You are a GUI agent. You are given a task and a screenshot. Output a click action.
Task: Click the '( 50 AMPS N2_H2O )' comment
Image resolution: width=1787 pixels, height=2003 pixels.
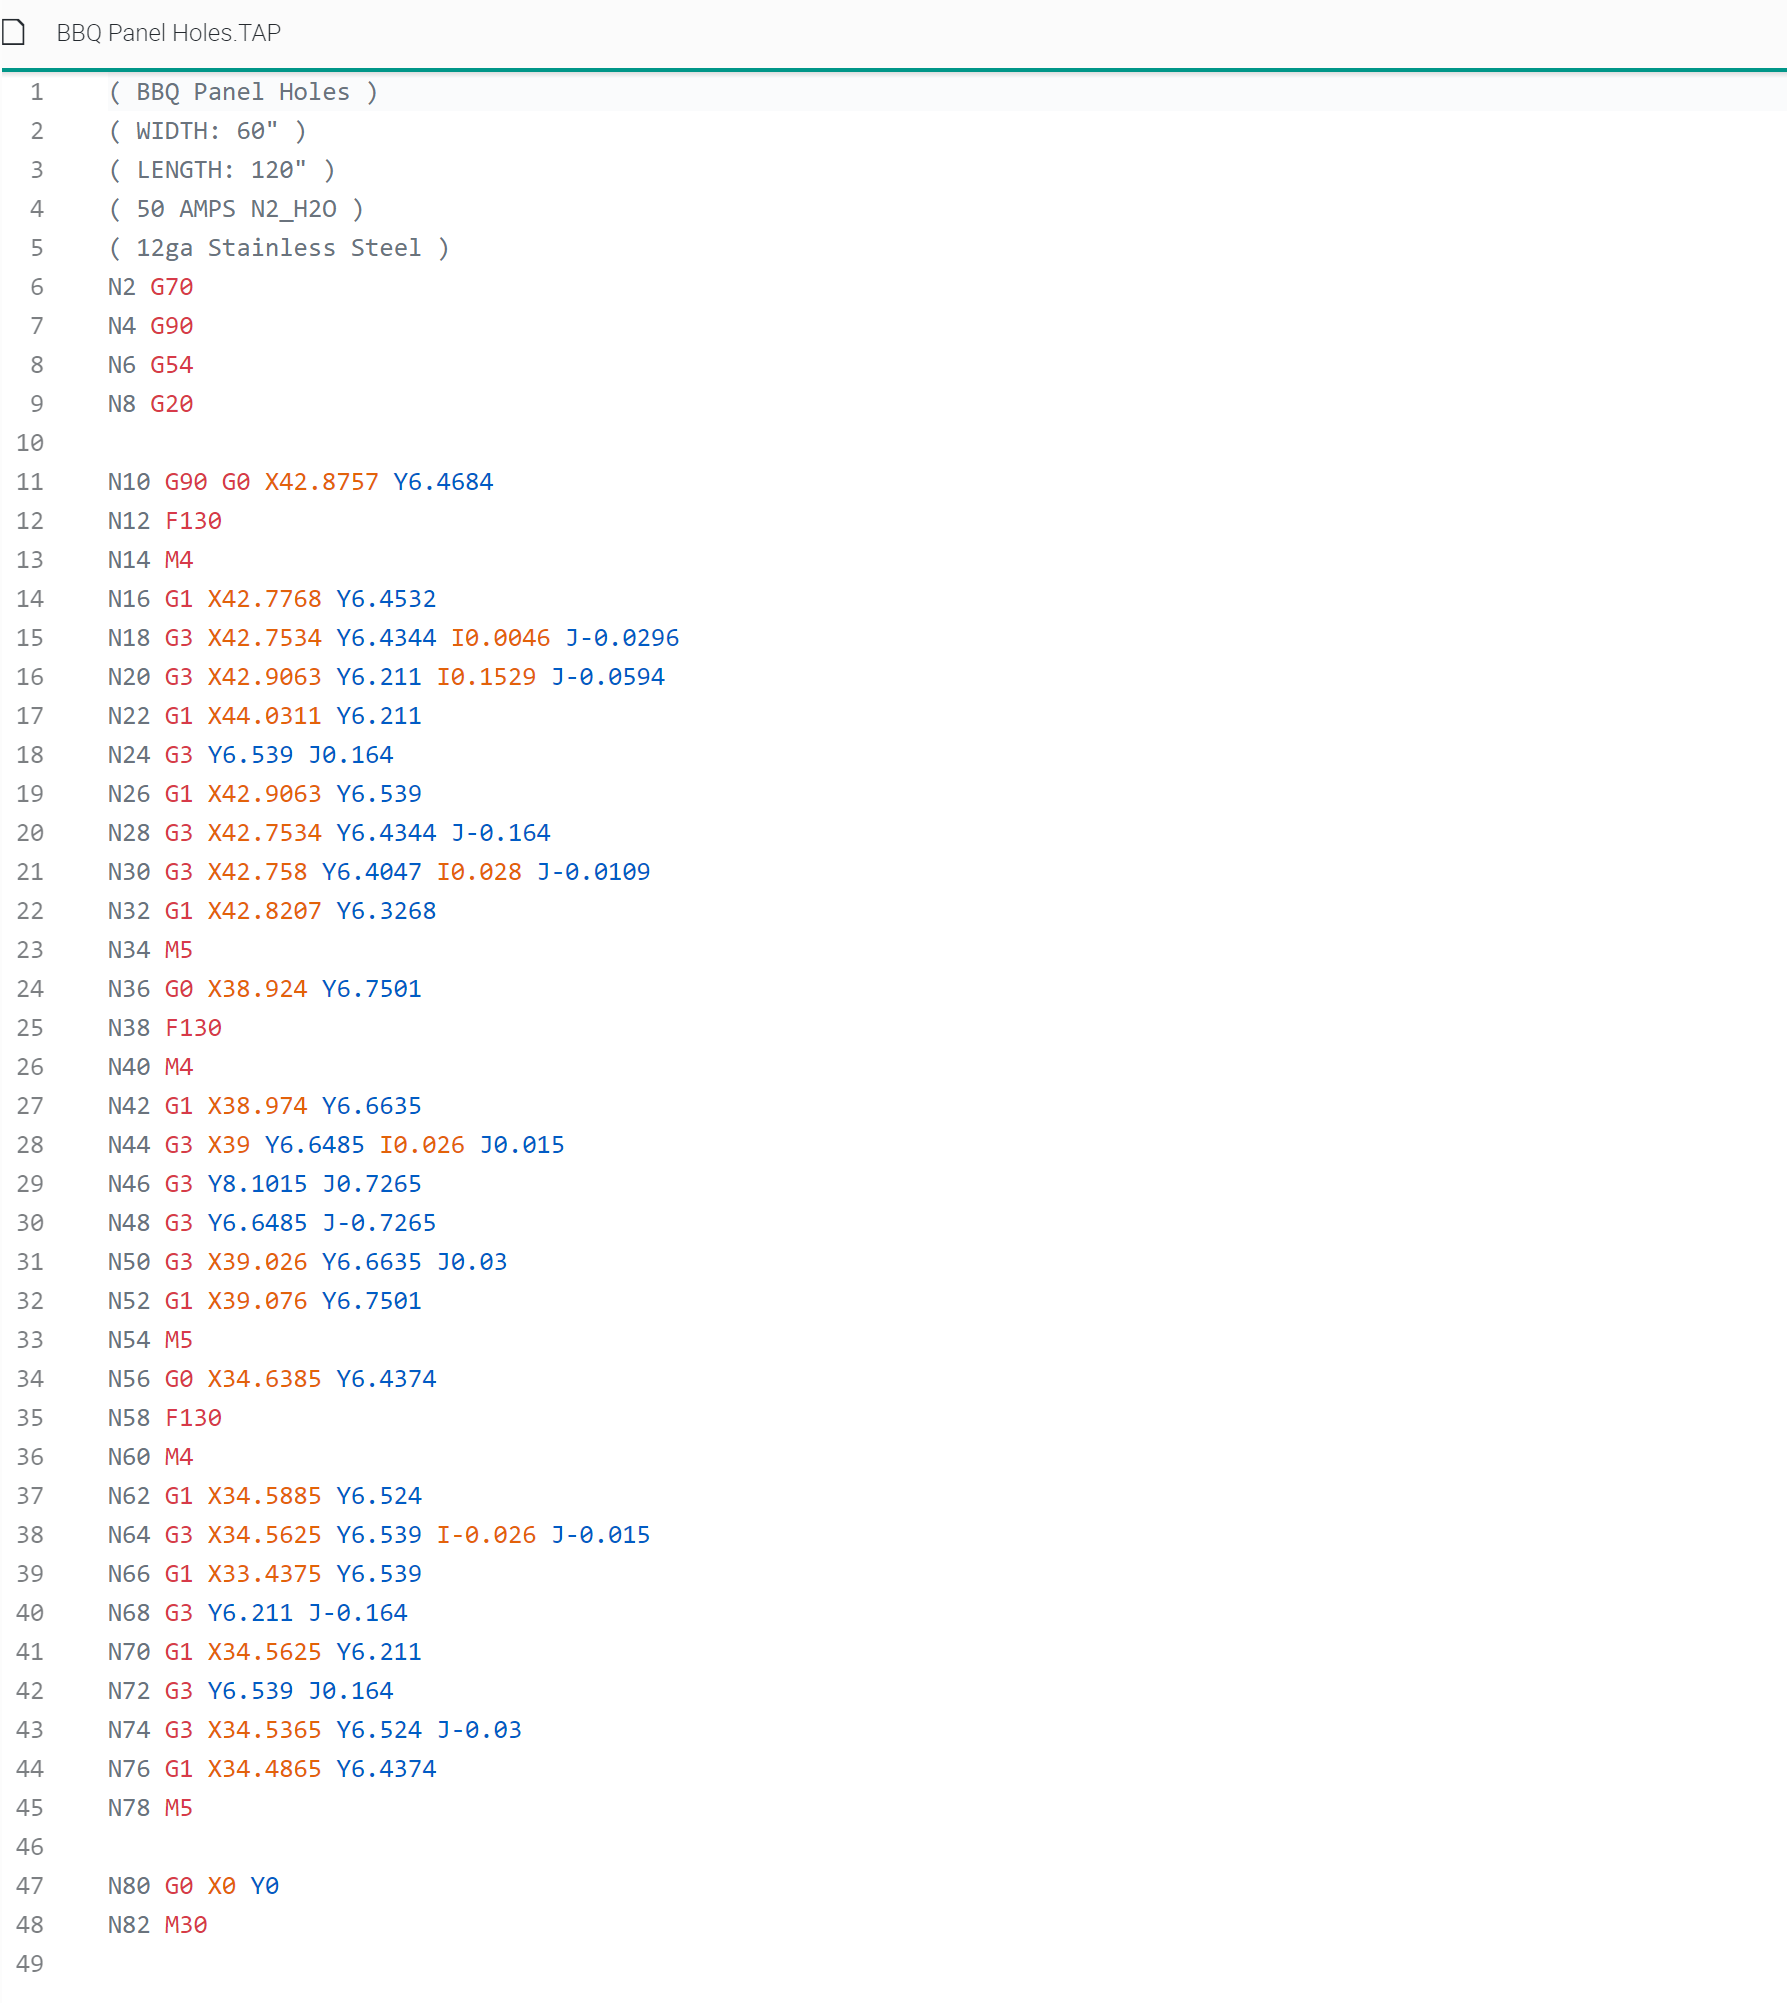point(236,209)
